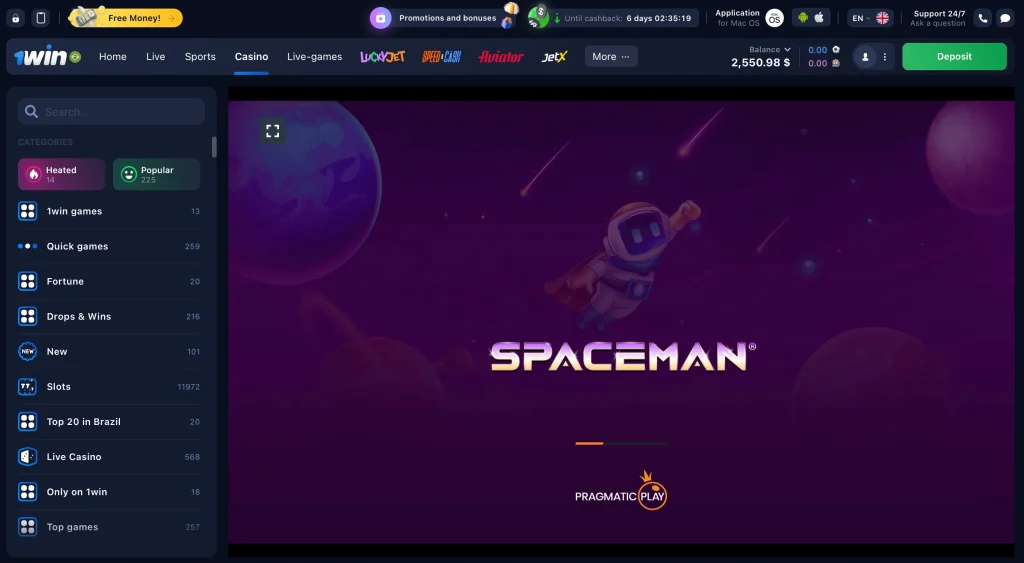The image size is (1024, 563).
Task: Launch the LuckyJet game
Action: click(383, 57)
